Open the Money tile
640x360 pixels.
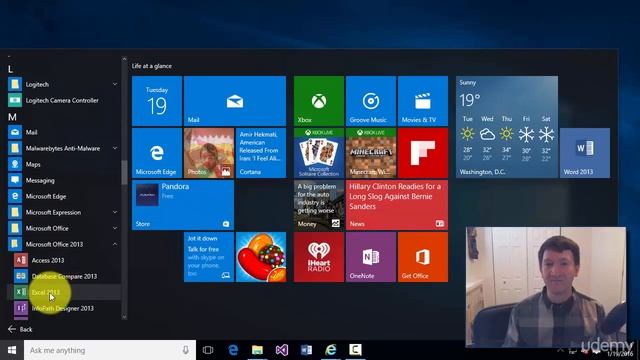coord(319,205)
